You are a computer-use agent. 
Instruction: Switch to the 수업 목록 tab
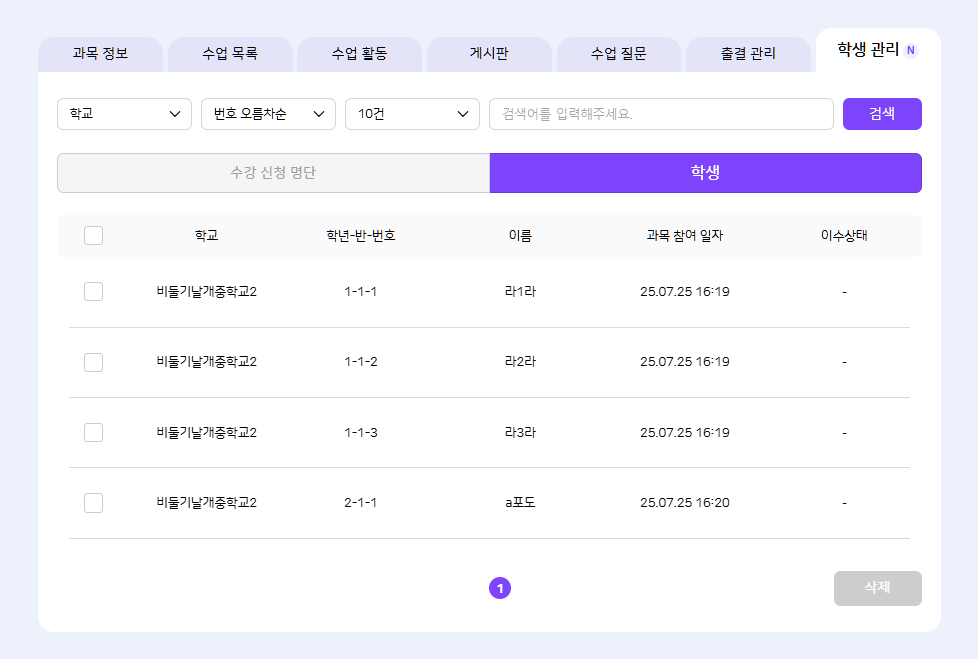click(230, 54)
